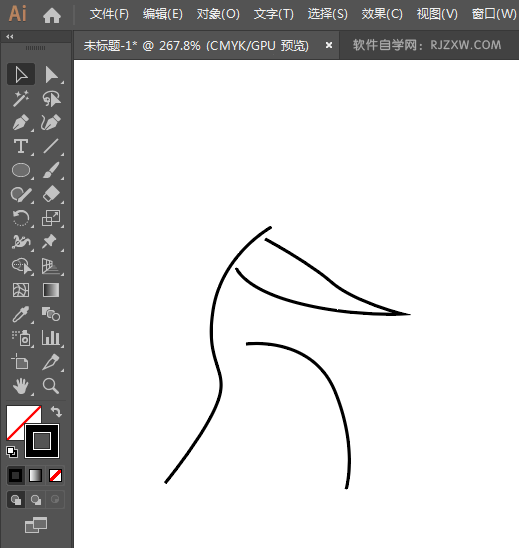Activate the Zoom magnifier tool

click(x=51, y=386)
